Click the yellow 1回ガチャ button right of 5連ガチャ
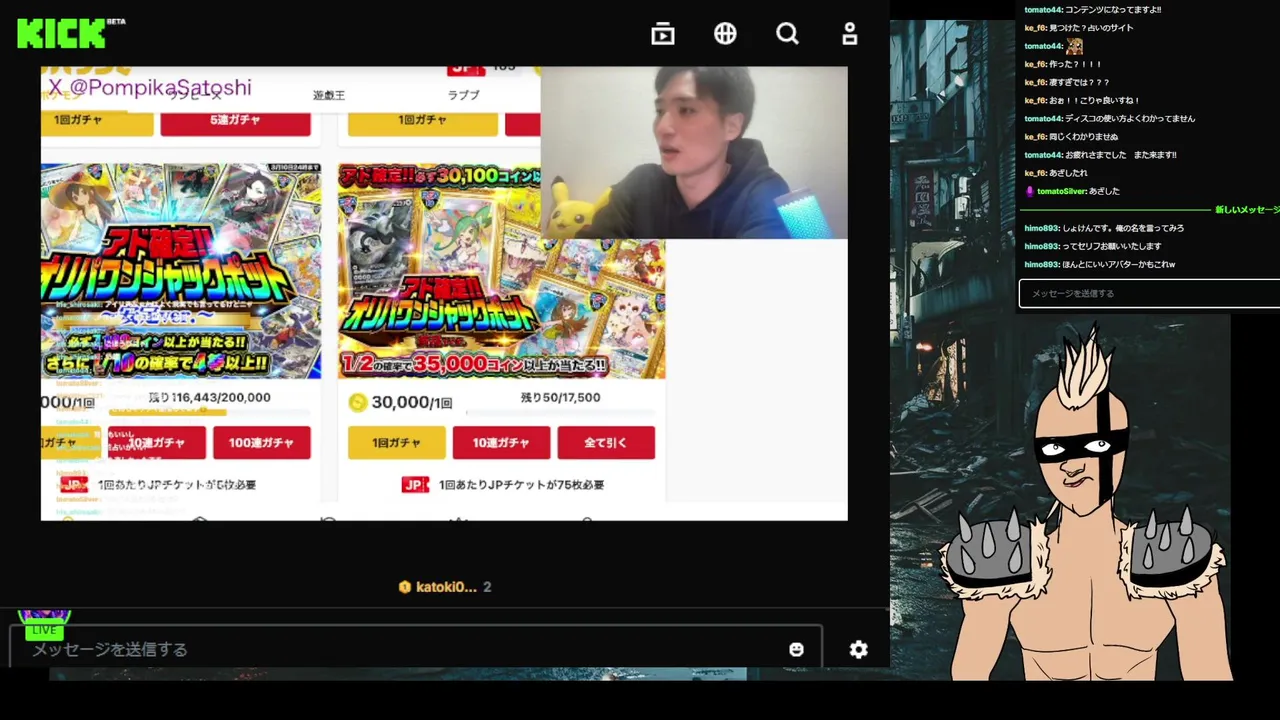 point(422,120)
